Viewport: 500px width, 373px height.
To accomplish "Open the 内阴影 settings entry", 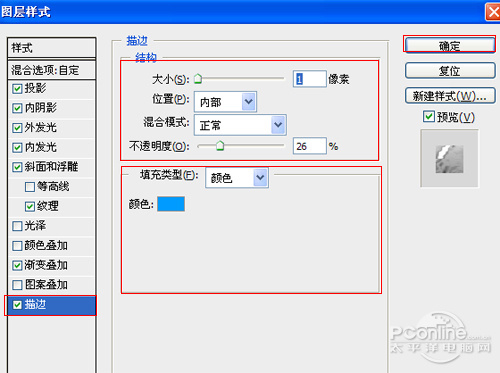I will tap(41, 108).
